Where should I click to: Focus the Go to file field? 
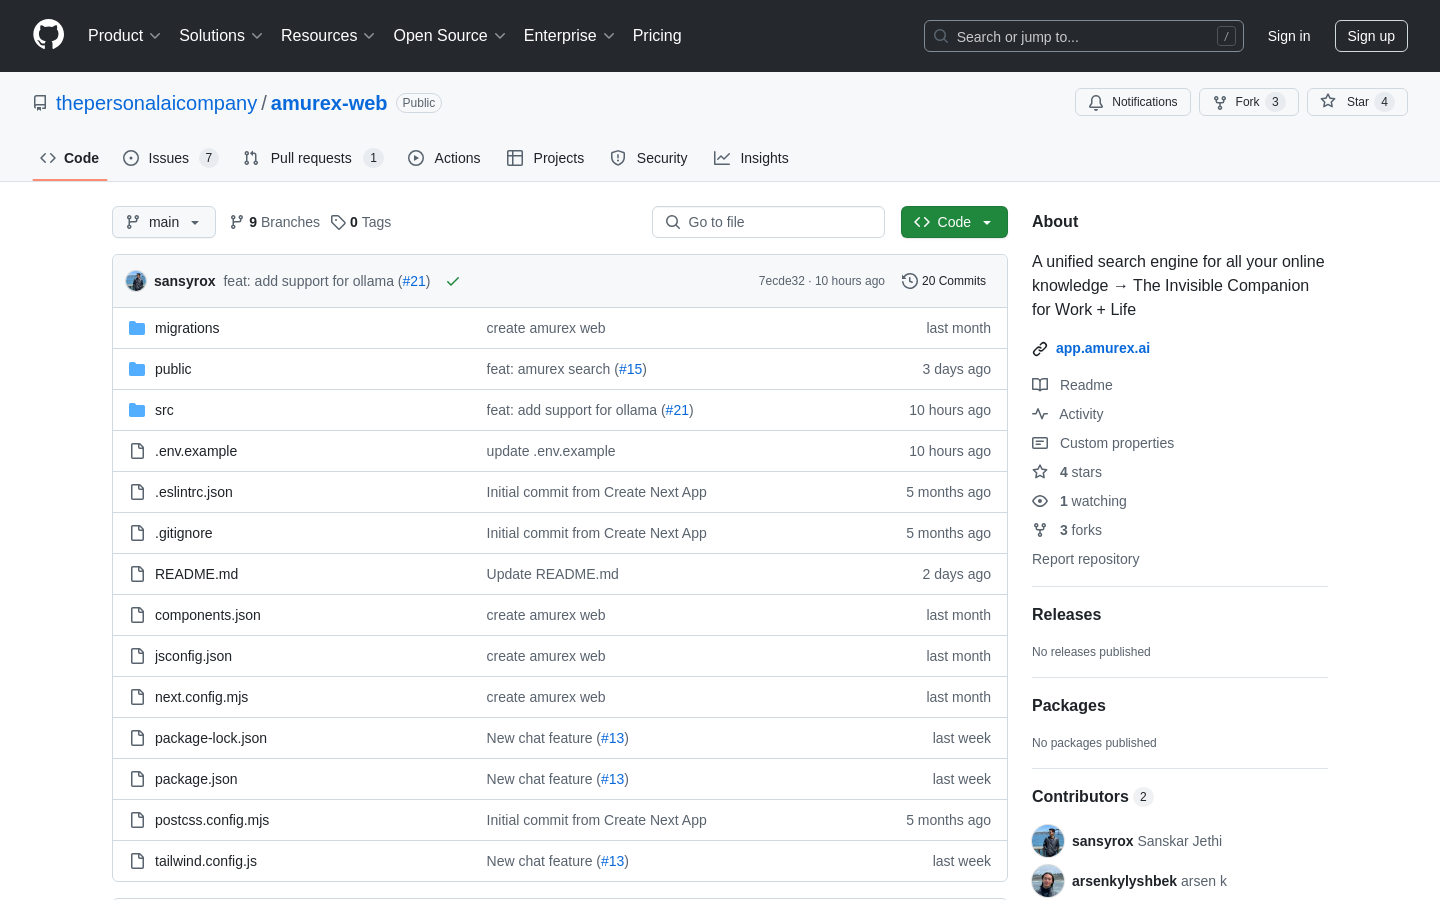pos(768,222)
